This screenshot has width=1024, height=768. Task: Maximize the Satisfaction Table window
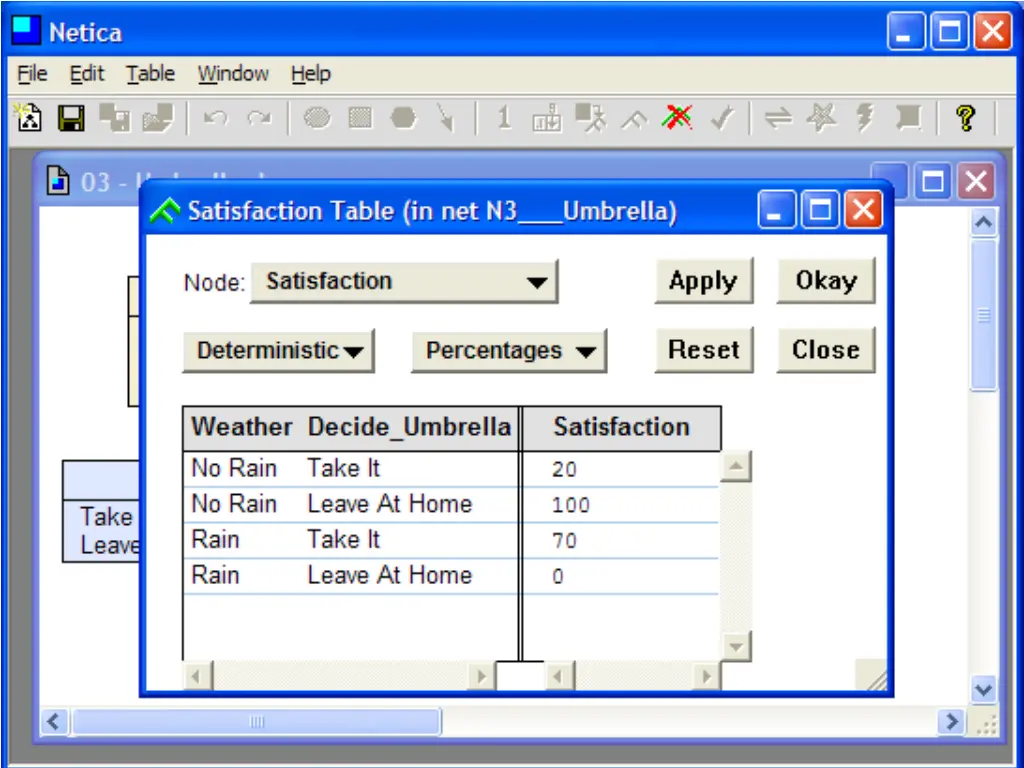(x=820, y=210)
